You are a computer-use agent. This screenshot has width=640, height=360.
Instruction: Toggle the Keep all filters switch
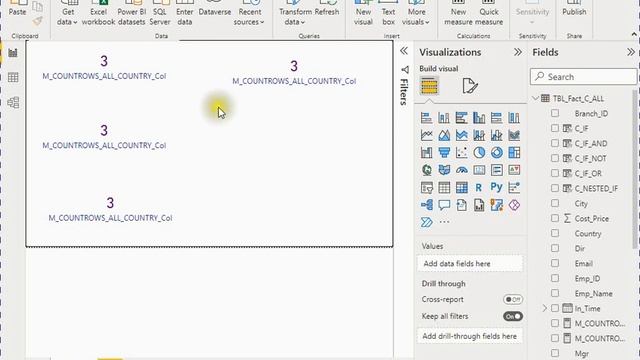coord(513,316)
